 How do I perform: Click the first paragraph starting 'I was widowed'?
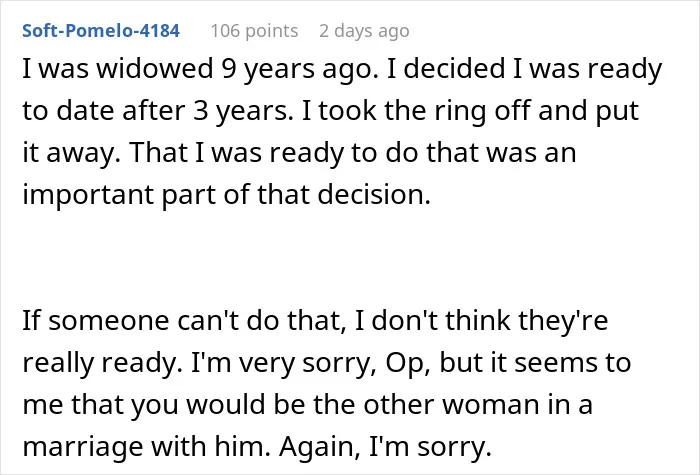click(342, 131)
